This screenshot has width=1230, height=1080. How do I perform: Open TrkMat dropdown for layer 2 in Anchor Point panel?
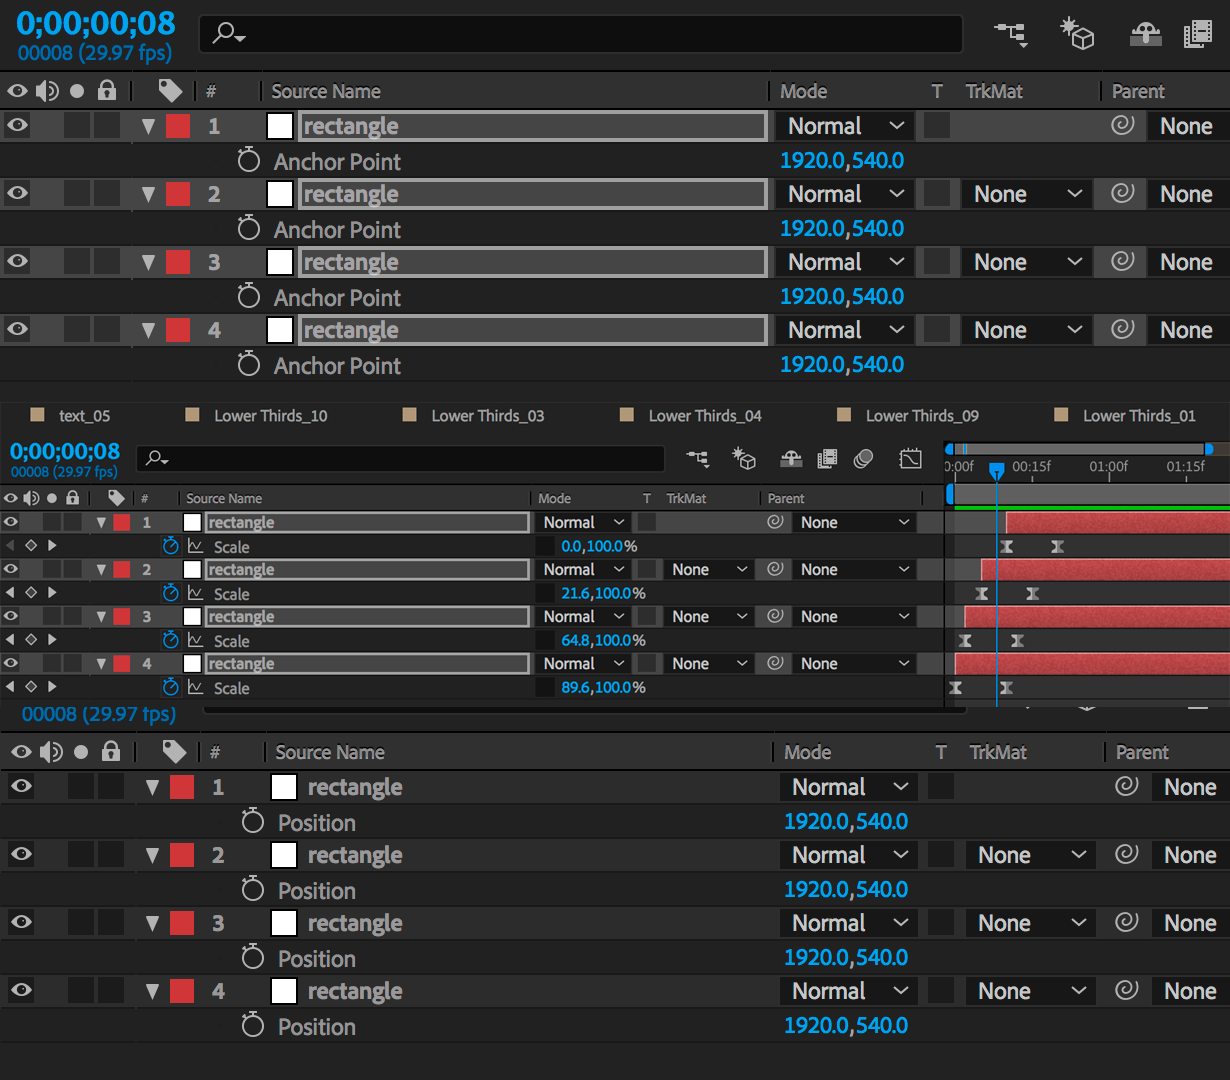pos(1025,194)
